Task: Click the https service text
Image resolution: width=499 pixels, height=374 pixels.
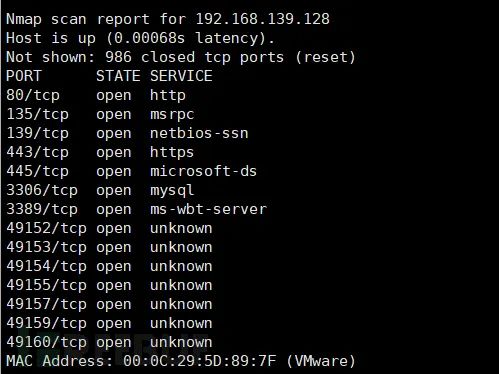Action: point(172,152)
